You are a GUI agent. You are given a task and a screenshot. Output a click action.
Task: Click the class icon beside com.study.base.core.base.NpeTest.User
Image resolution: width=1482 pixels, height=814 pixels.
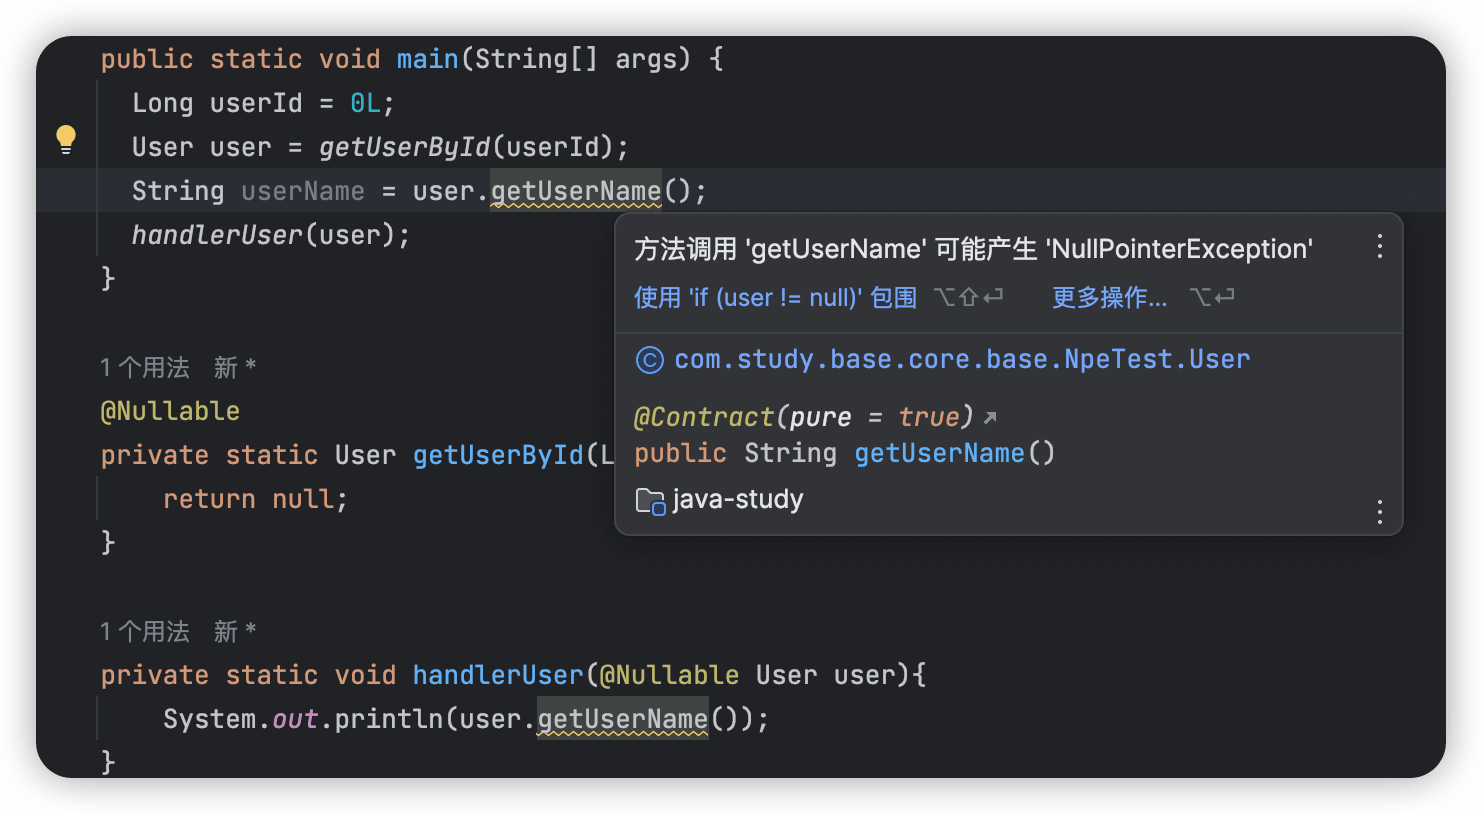click(650, 360)
